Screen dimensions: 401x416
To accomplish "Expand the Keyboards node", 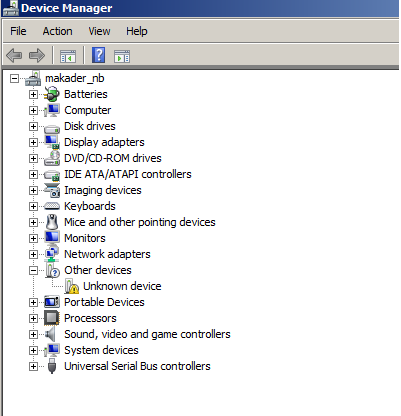I will click(33, 206).
